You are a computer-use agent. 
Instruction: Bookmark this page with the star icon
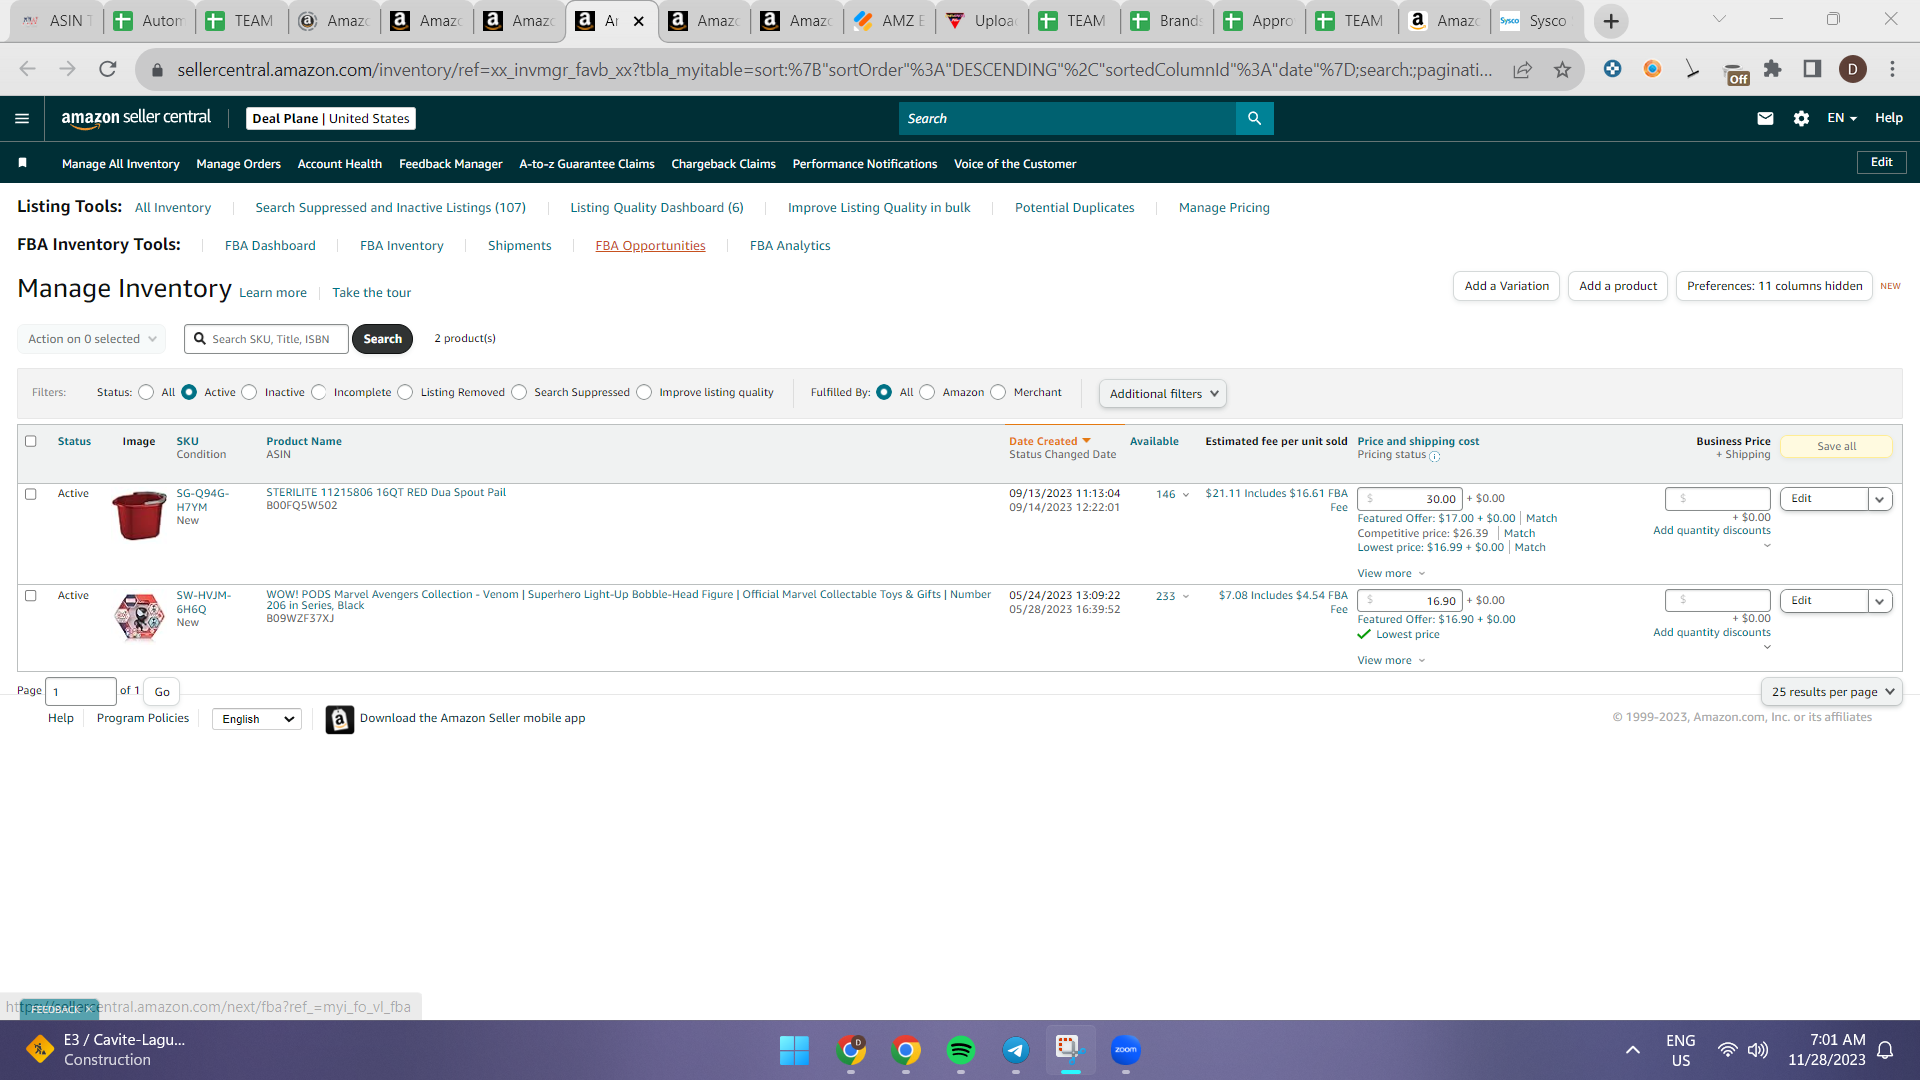point(1562,69)
